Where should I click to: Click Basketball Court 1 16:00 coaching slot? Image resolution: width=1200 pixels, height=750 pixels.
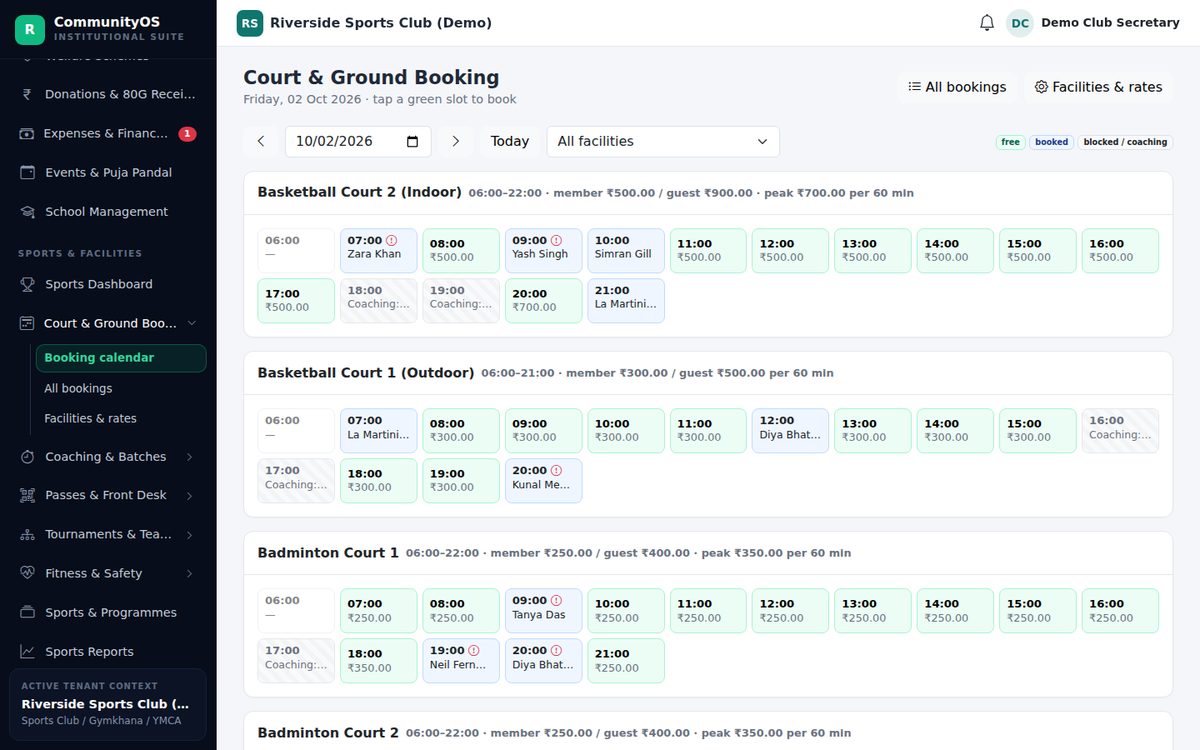[1120, 431]
